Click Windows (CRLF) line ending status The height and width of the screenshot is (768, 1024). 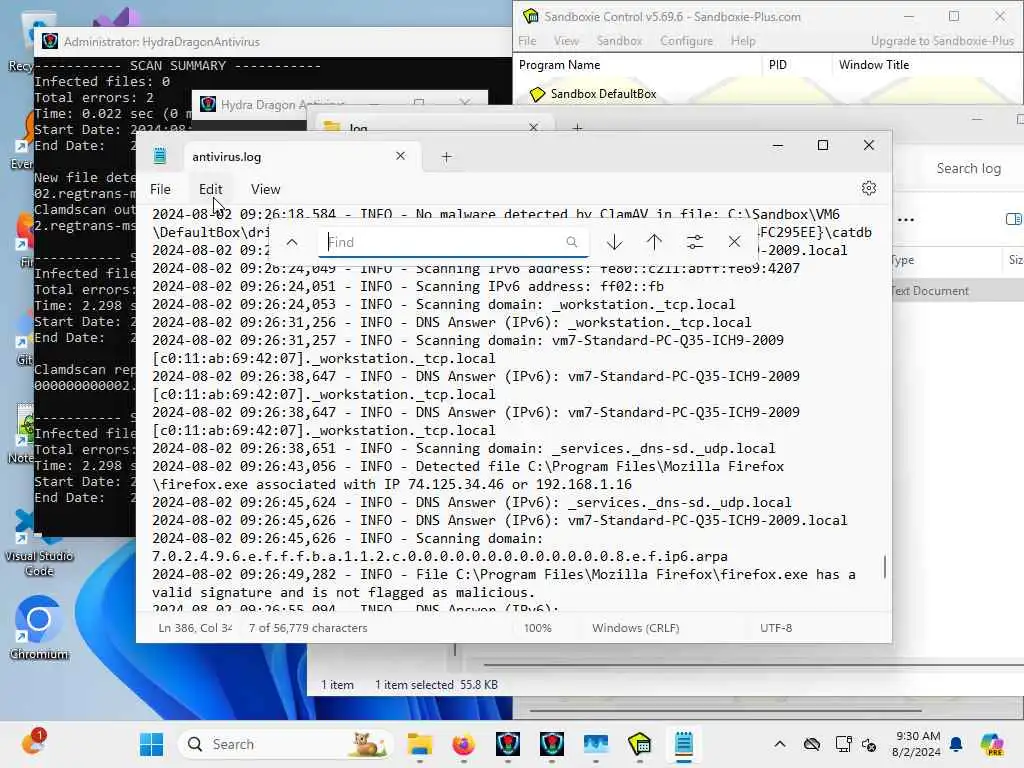pyautogui.click(x=635, y=628)
